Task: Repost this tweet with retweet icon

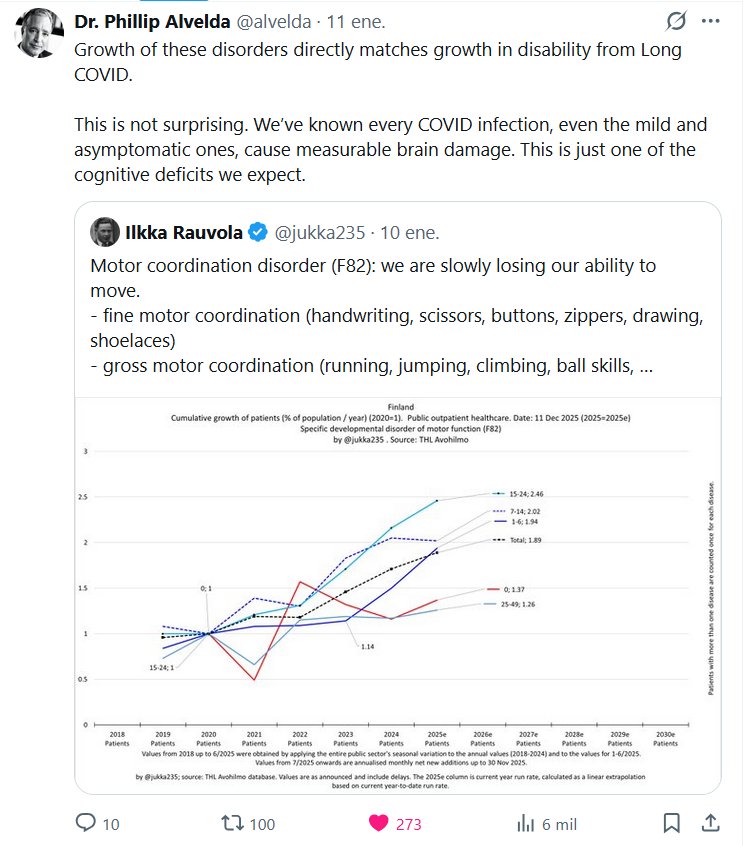Action: click(x=232, y=823)
